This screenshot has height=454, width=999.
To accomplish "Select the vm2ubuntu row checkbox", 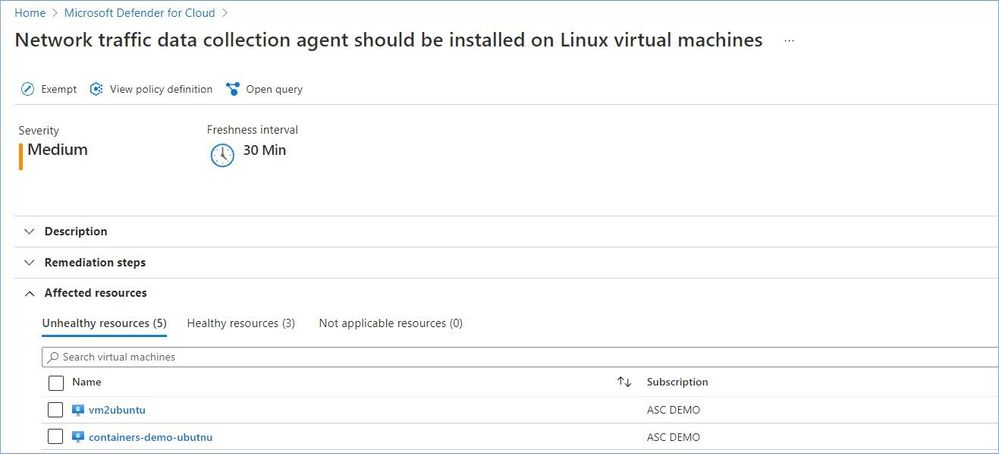I will pyautogui.click(x=55, y=409).
